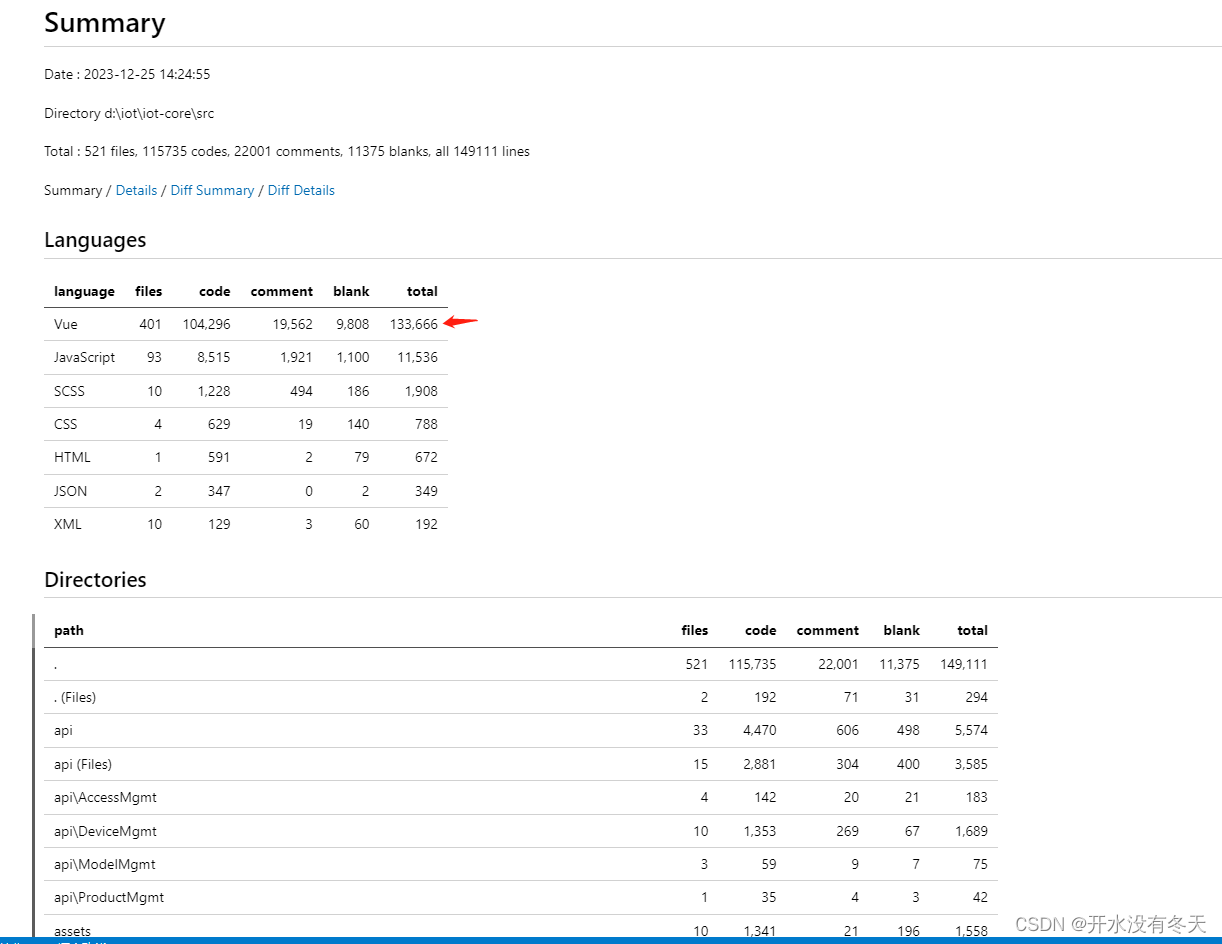The width and height of the screenshot is (1222, 944).
Task: Click the Languages 'comment' column header
Action: click(x=281, y=291)
